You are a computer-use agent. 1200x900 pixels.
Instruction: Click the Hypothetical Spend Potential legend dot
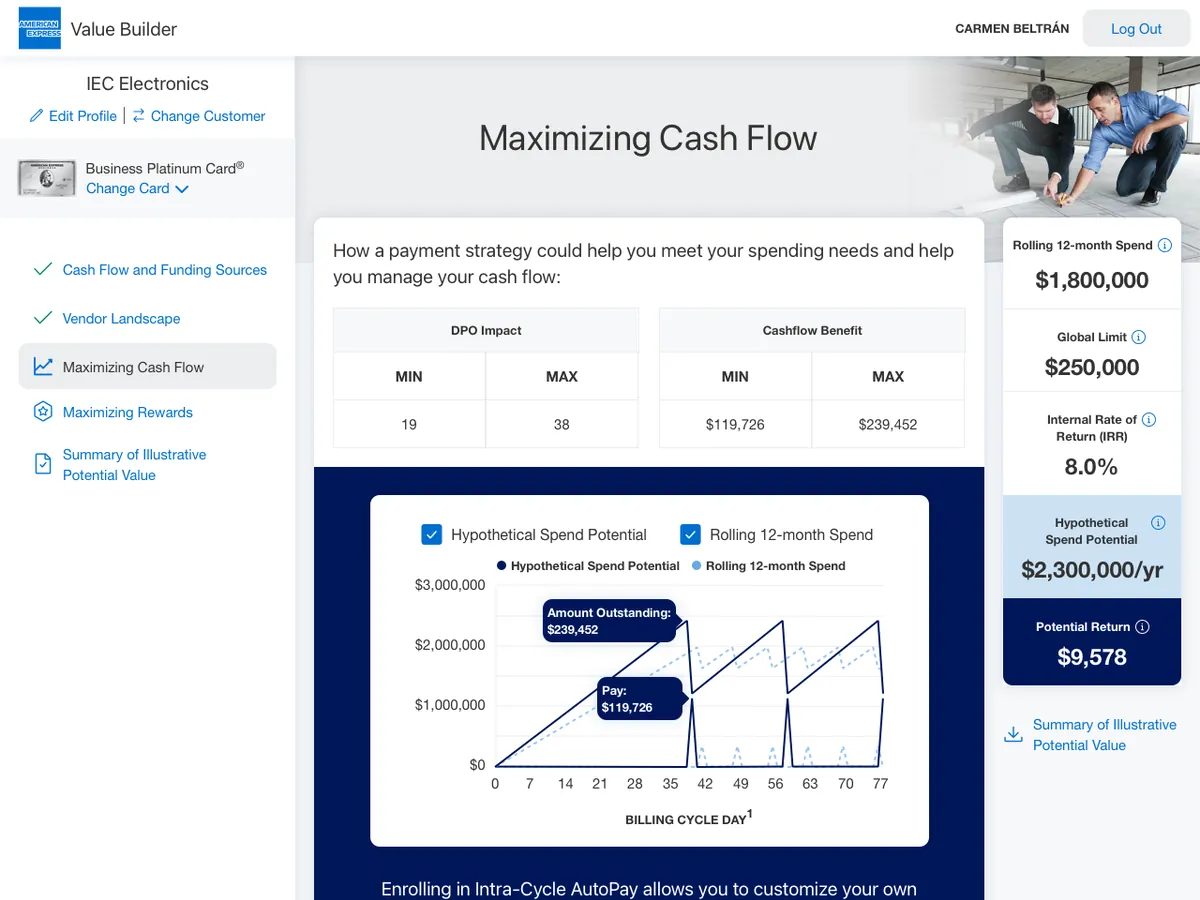tap(502, 566)
